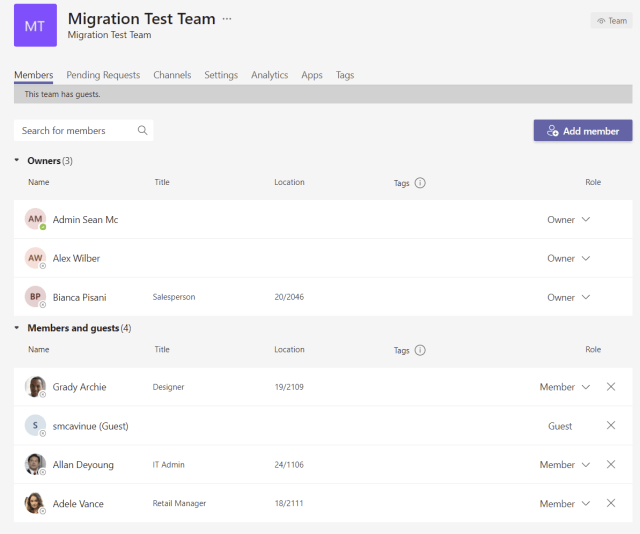This screenshot has height=534, width=640.
Task: Click the MT team avatar tile
Action: [x=35, y=25]
